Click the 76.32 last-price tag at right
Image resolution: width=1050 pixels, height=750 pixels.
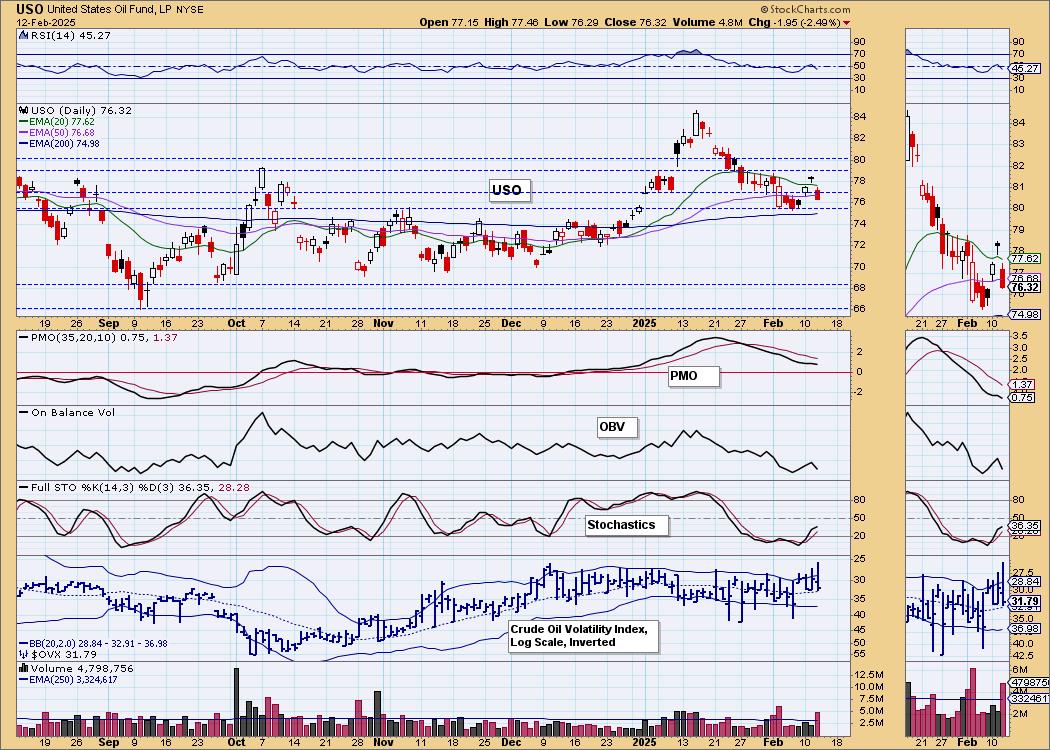click(1026, 287)
